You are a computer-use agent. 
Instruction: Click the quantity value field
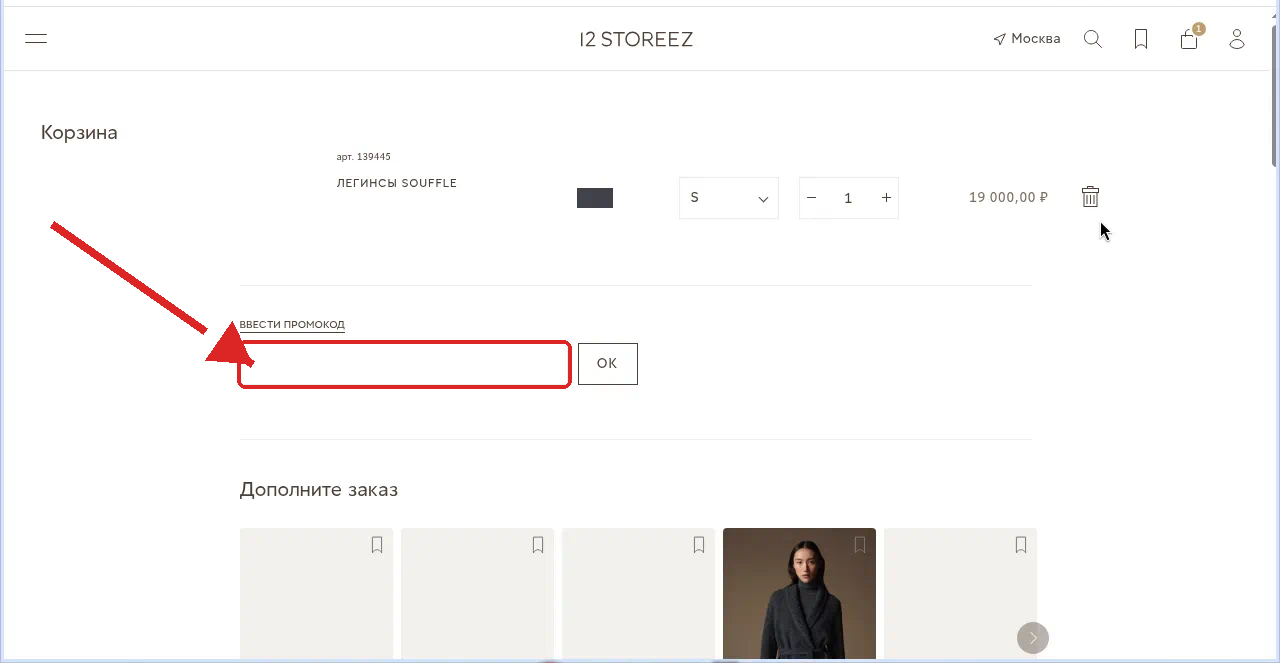[848, 198]
